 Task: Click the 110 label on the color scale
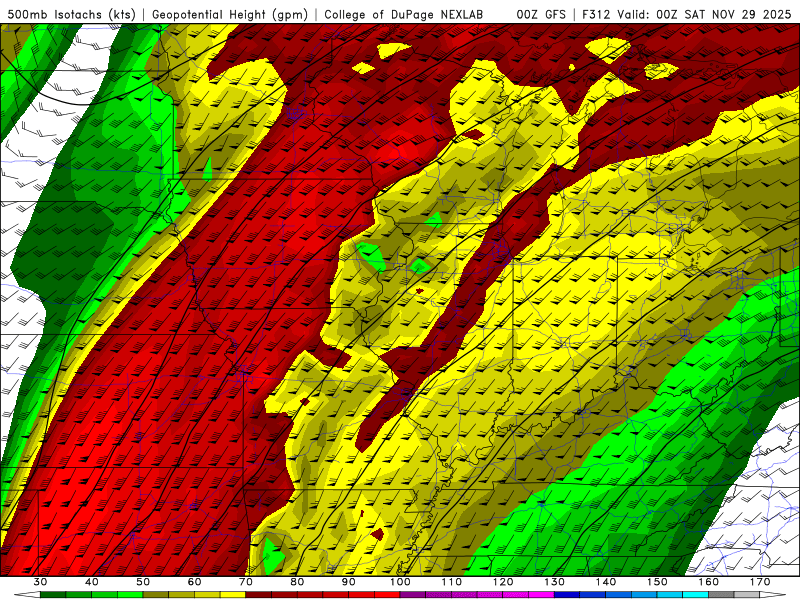click(x=452, y=582)
